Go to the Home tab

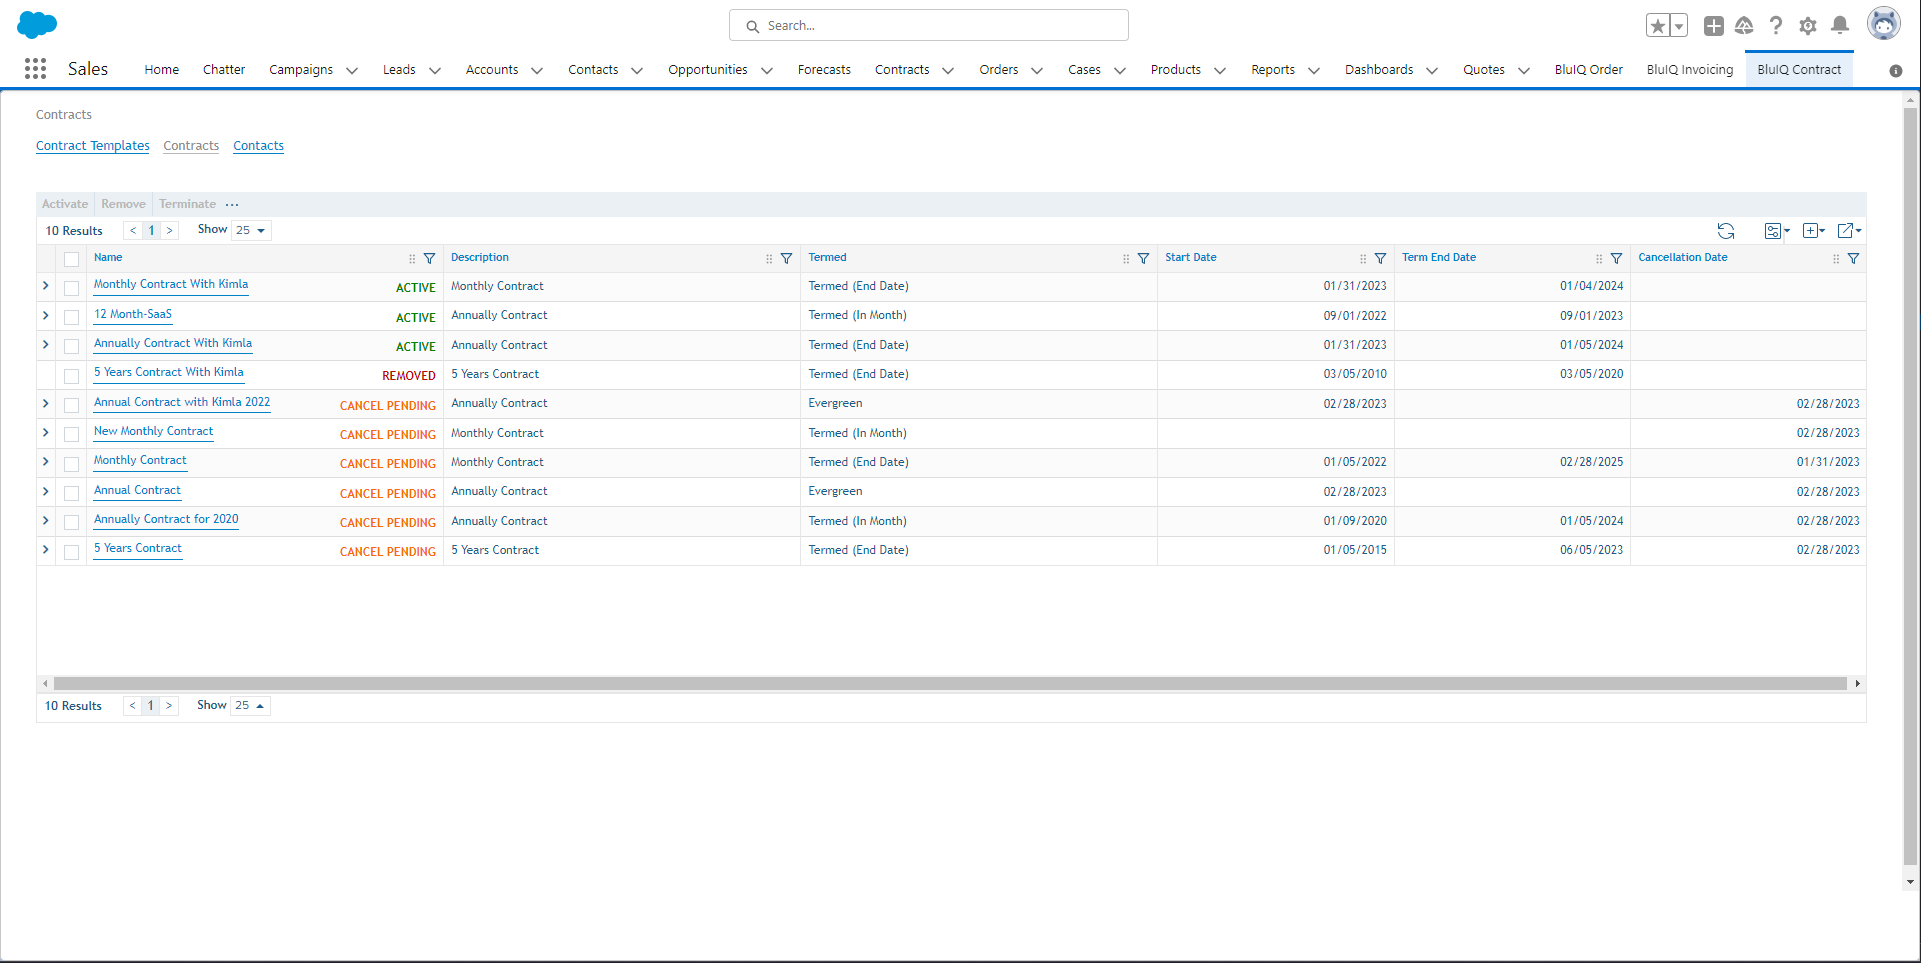point(162,70)
